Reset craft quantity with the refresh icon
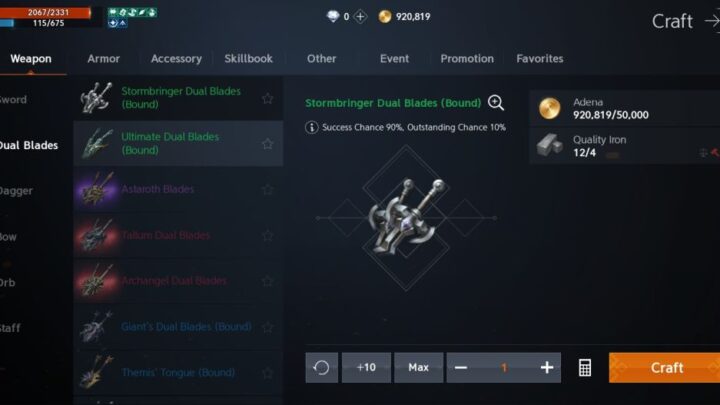The image size is (720, 405). [321, 367]
